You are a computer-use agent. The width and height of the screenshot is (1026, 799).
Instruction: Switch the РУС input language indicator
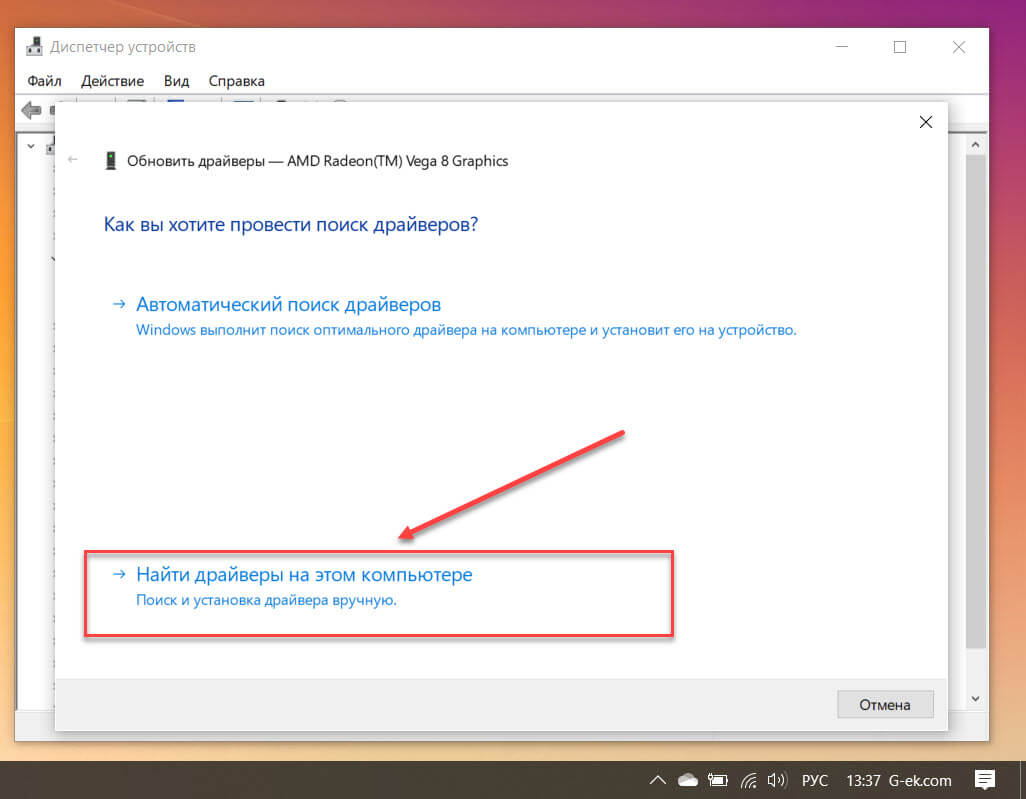[813, 780]
